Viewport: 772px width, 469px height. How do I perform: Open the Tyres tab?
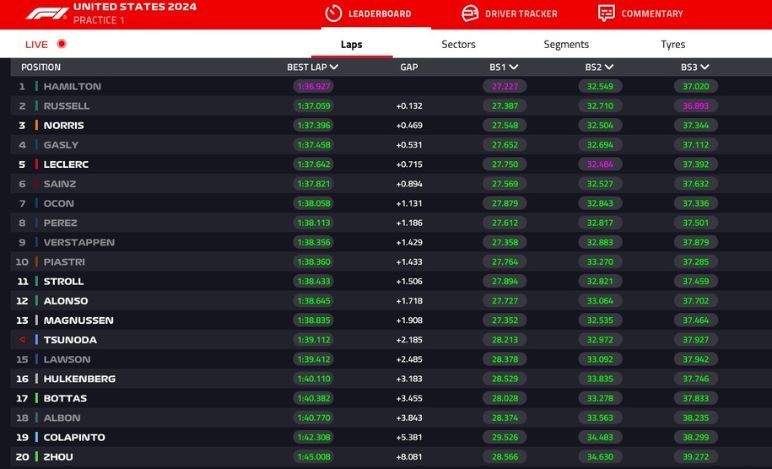click(x=673, y=44)
